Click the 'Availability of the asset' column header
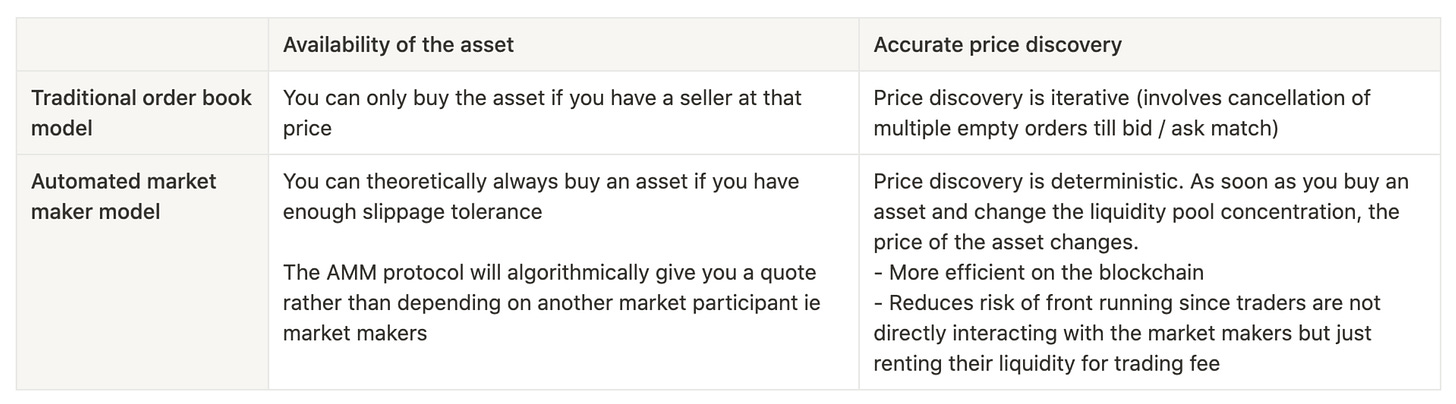Viewport: 1456px width, 404px height. coord(398,45)
